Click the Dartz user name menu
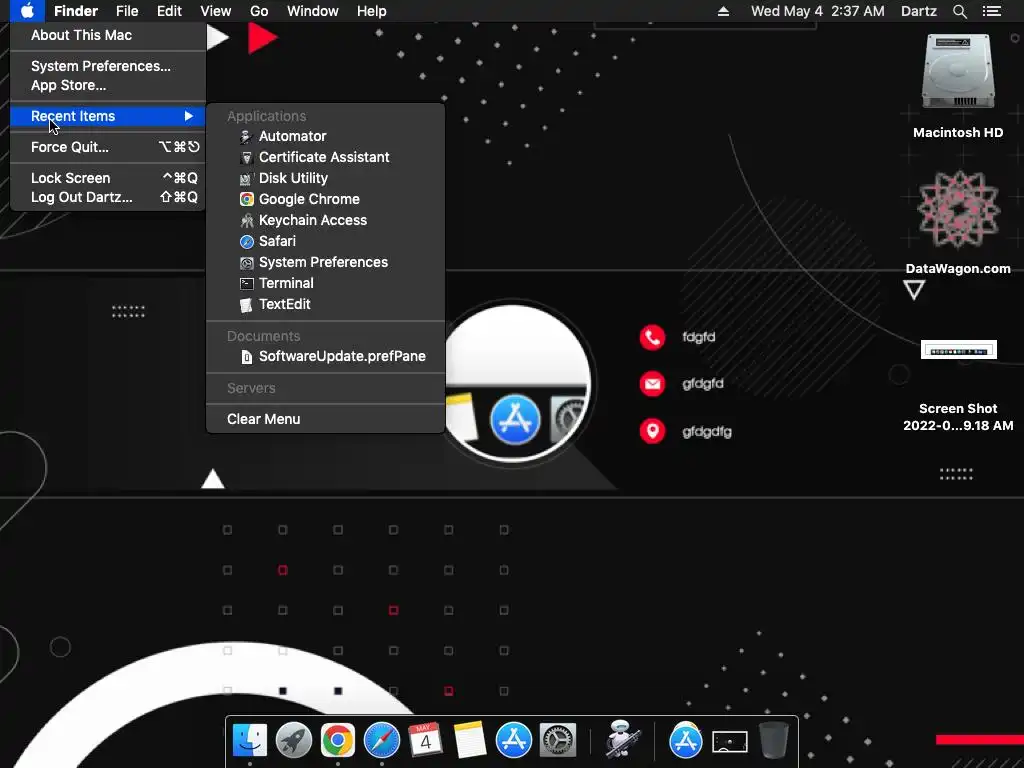This screenshot has width=1024, height=768. point(918,11)
